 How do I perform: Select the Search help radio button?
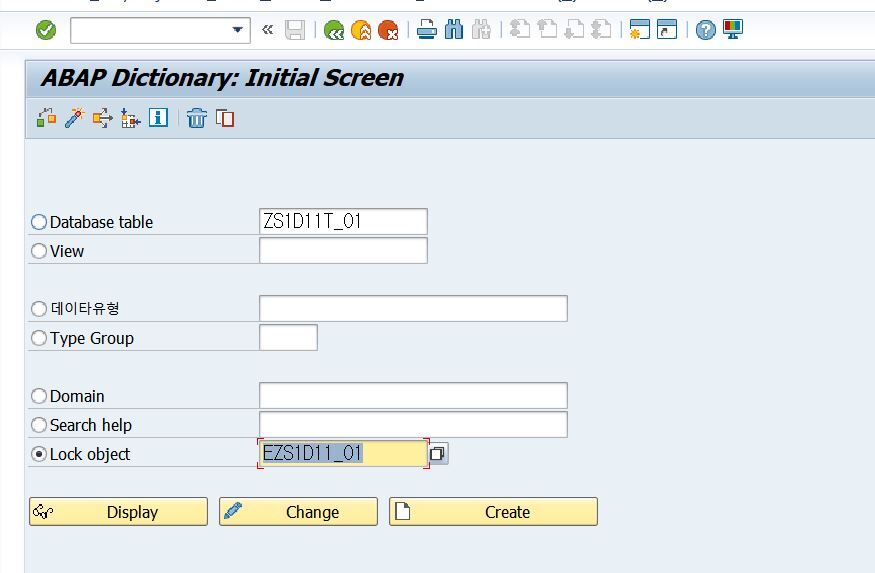point(39,425)
